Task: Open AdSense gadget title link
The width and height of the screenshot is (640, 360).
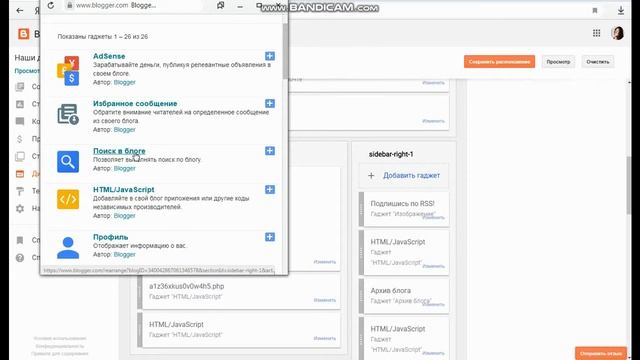Action: point(109,56)
